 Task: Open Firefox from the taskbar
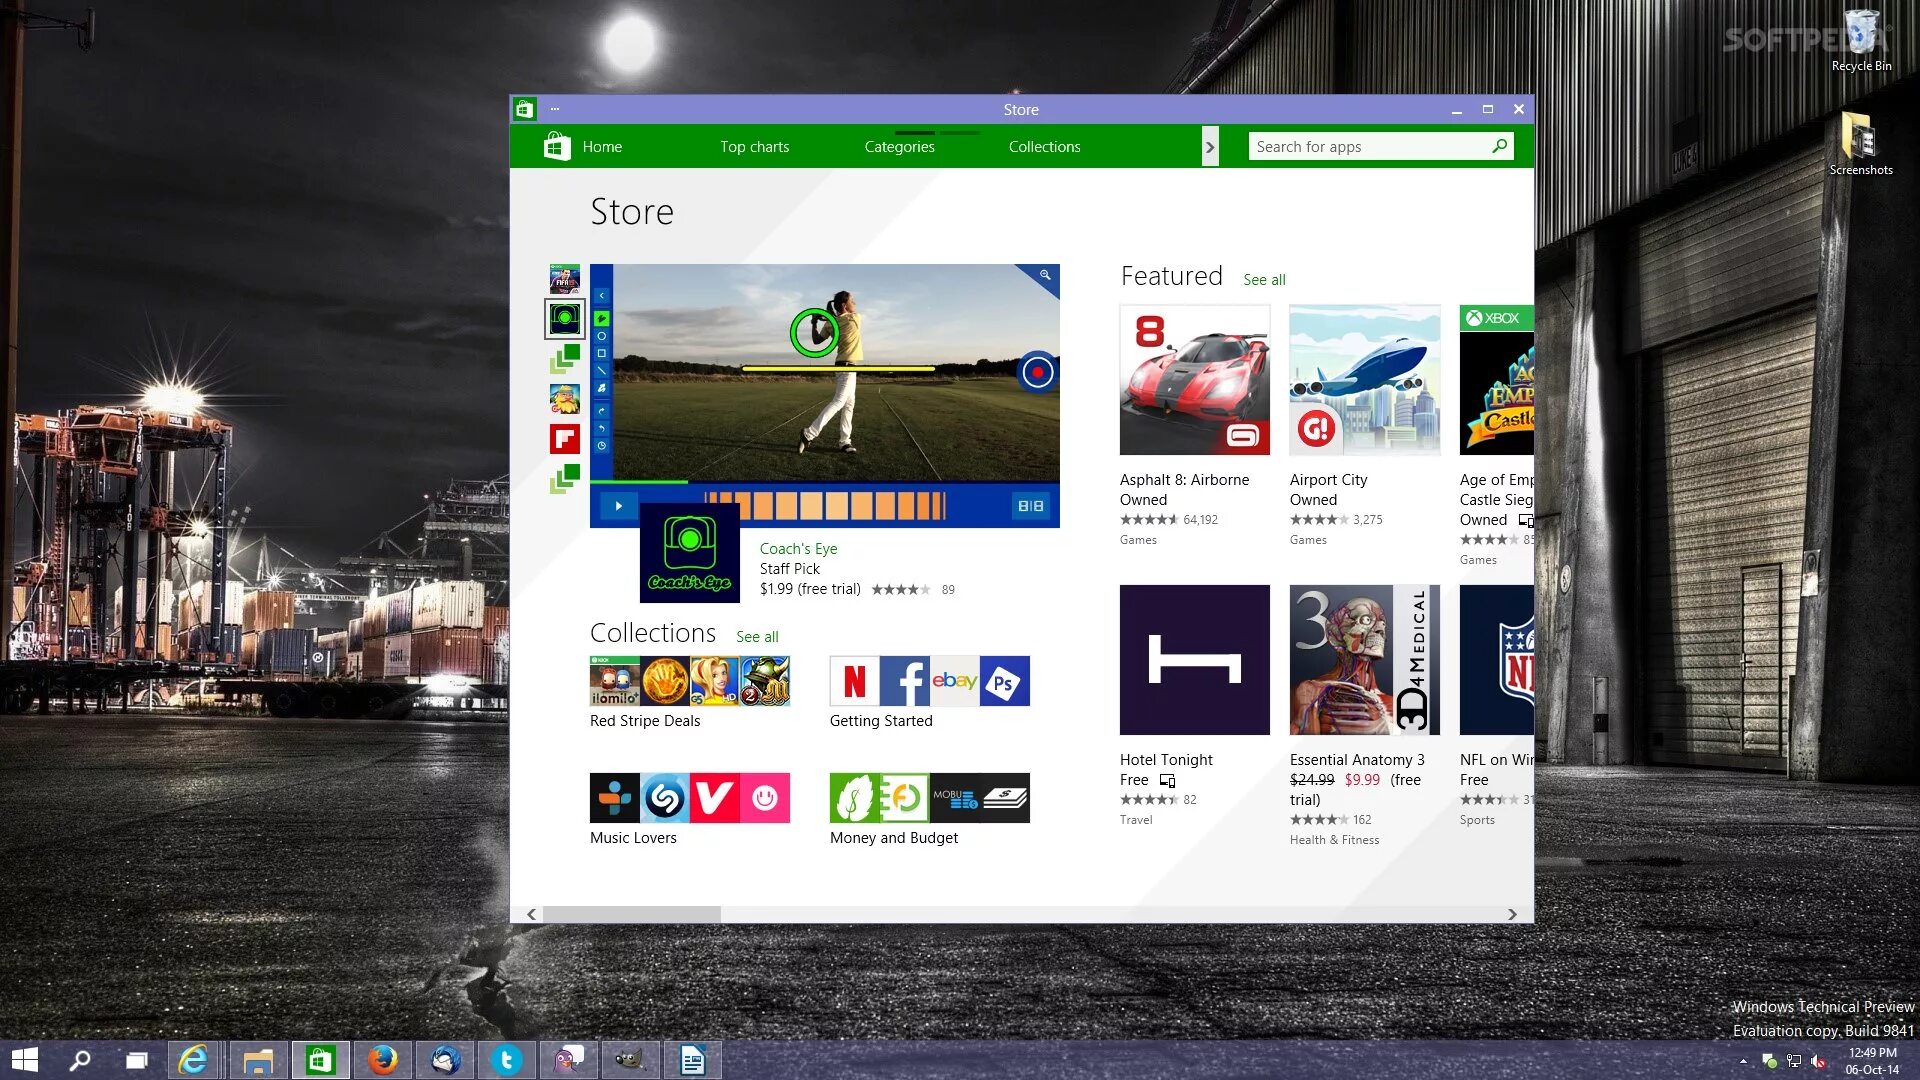point(382,1060)
